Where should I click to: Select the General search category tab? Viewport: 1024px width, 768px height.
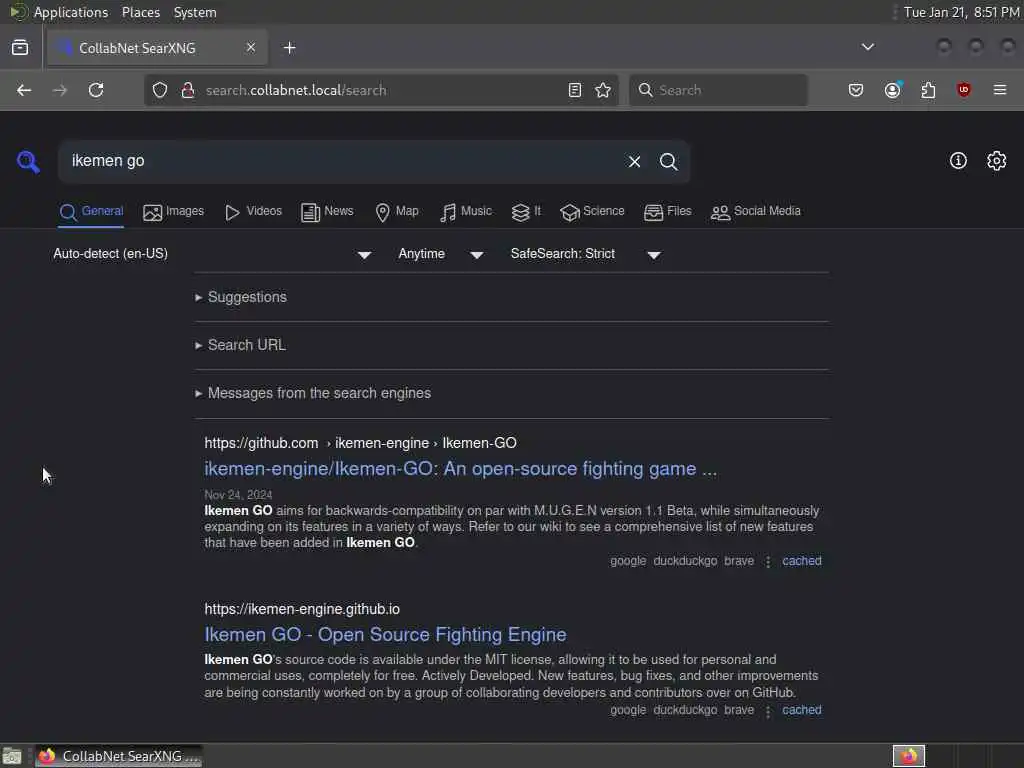pyautogui.click(x=91, y=212)
